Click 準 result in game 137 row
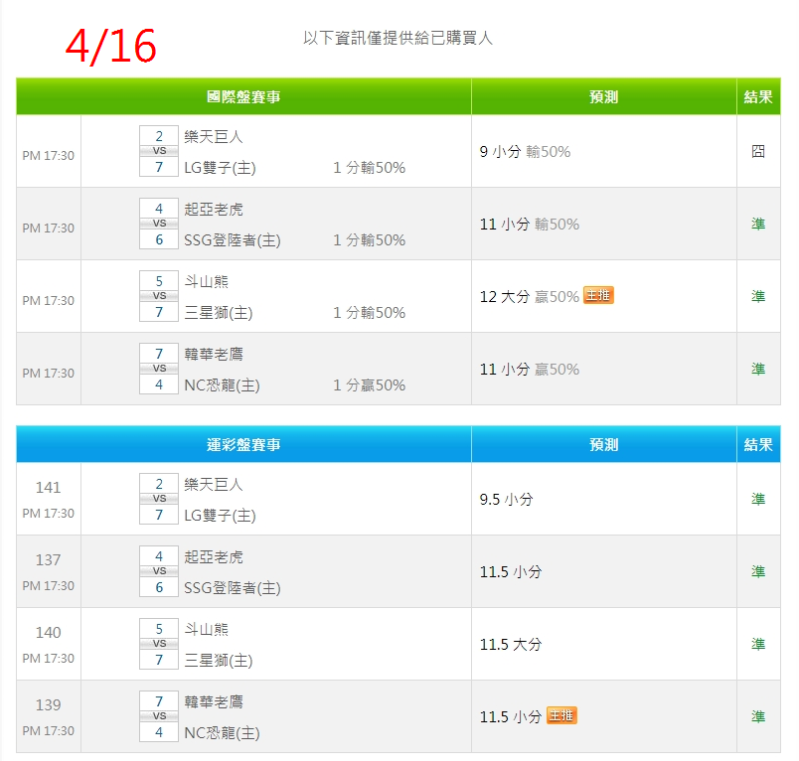Image resolution: width=799 pixels, height=761 pixels. (758, 571)
